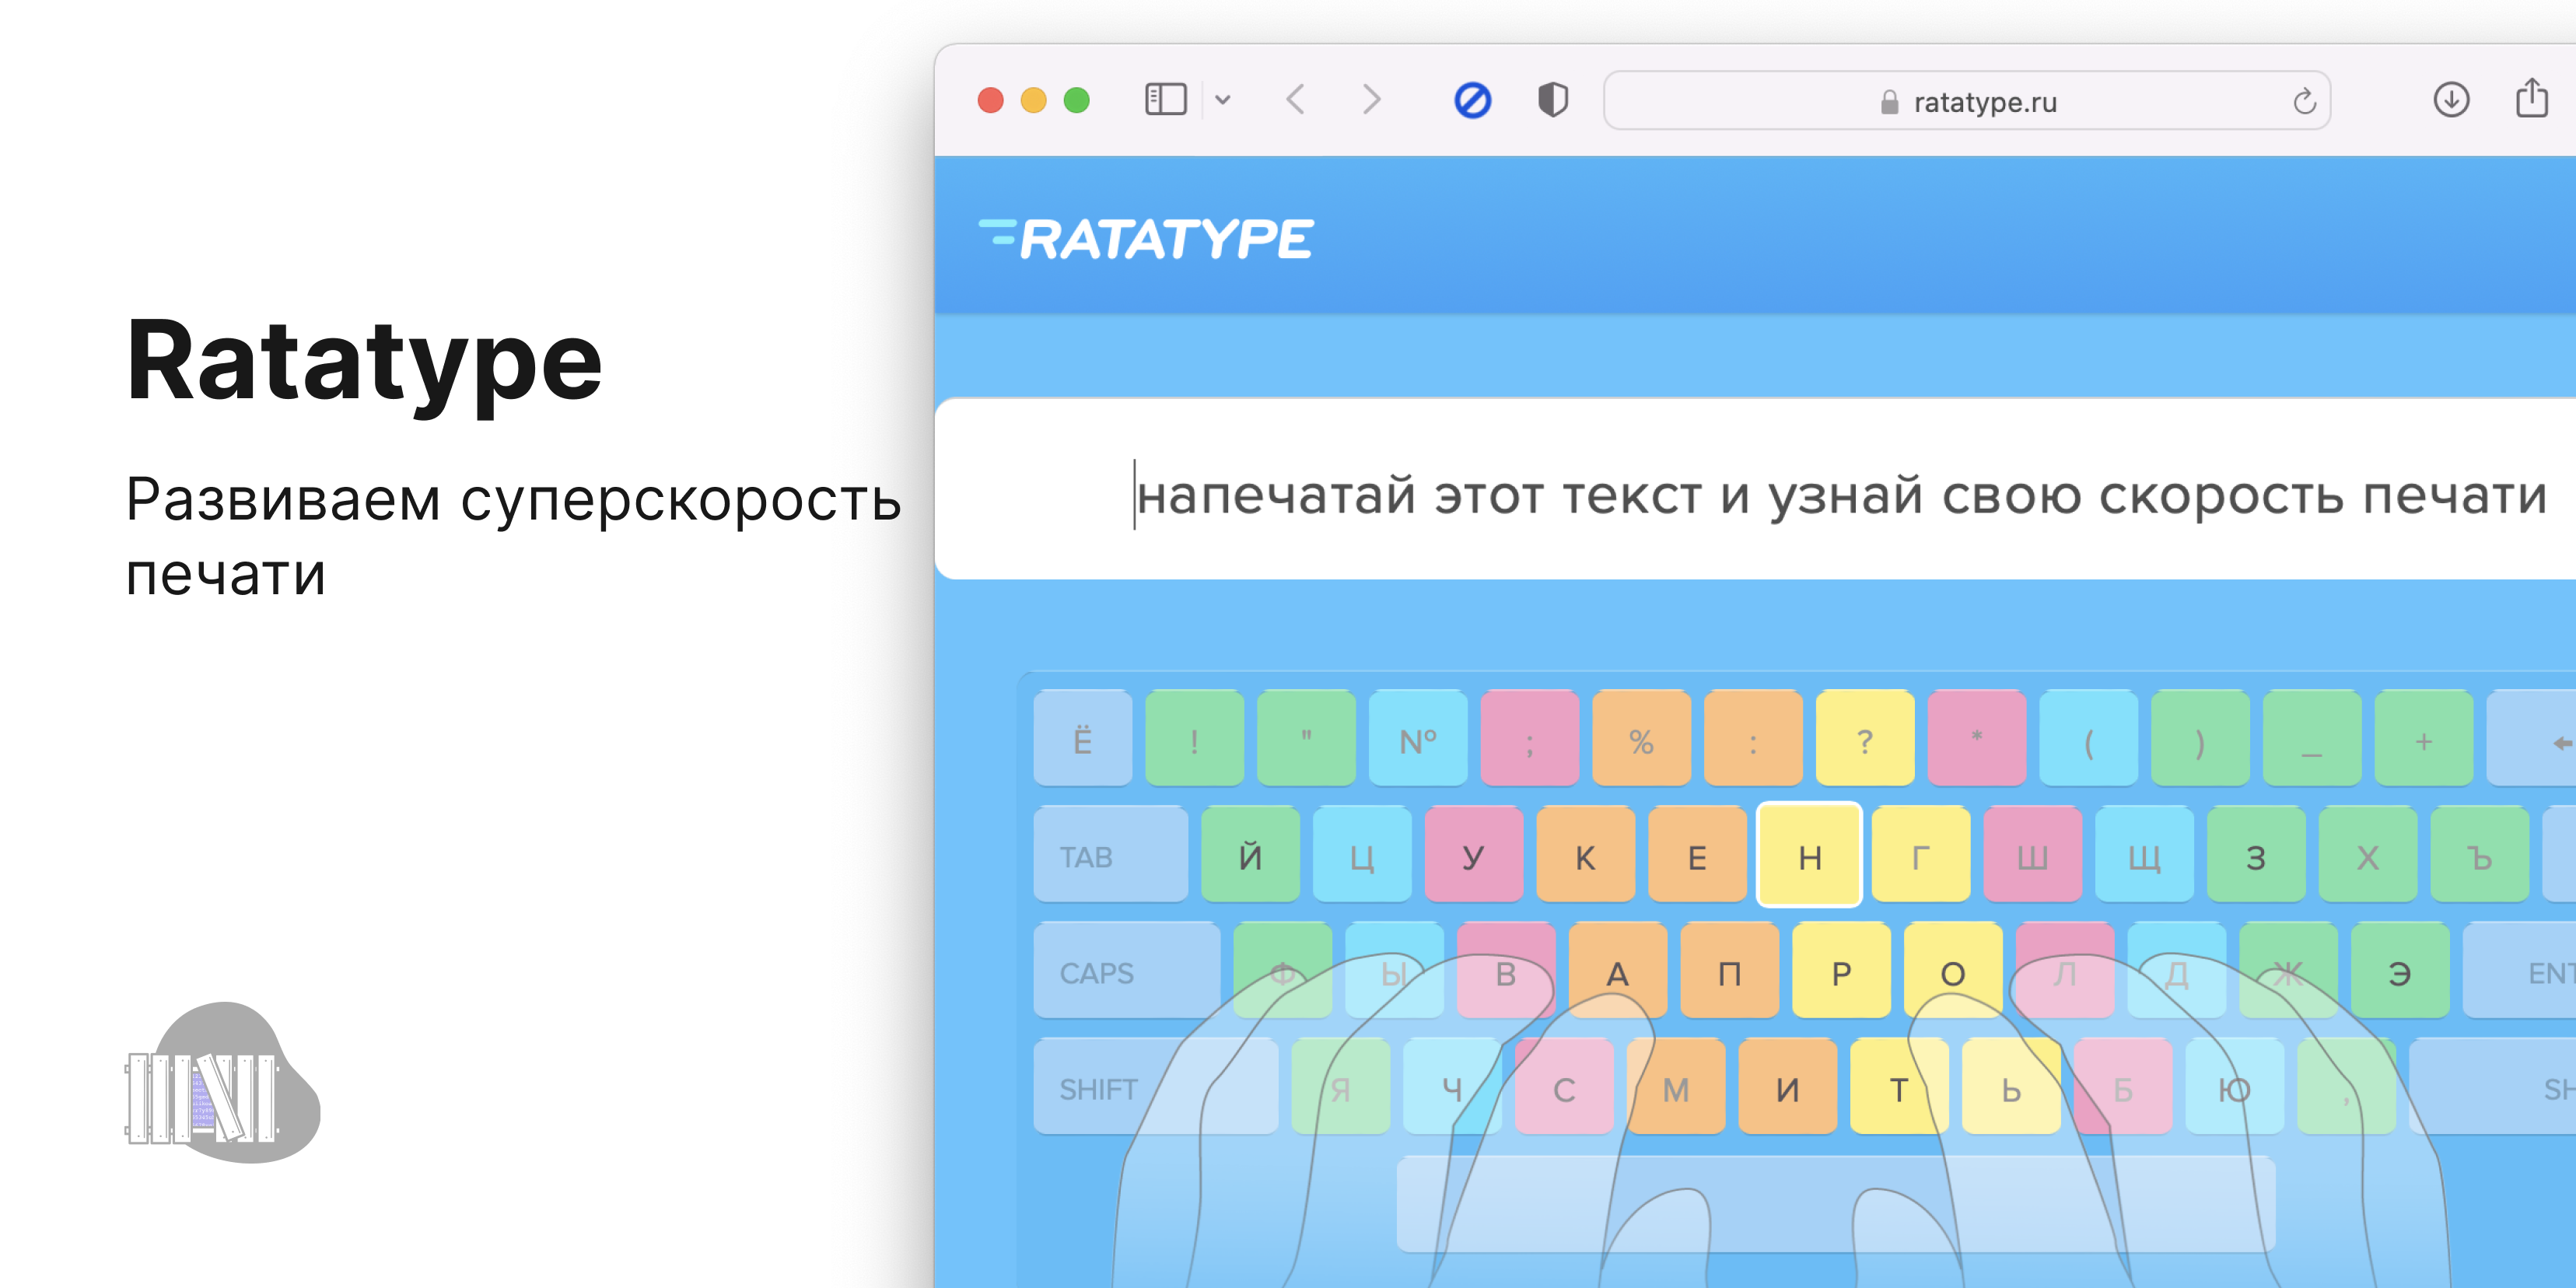Click the И key in bottom row
The height and width of the screenshot is (1288, 2576).
[1788, 1086]
